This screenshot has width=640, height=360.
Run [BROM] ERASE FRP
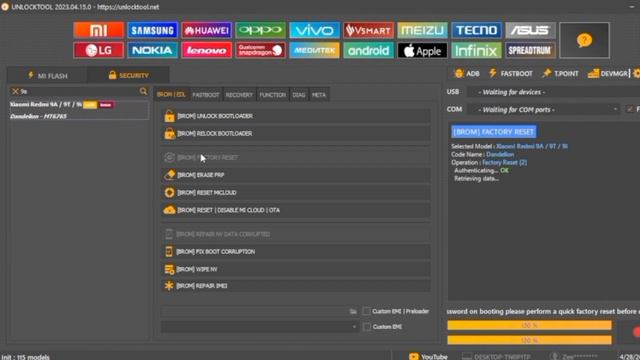296,175
